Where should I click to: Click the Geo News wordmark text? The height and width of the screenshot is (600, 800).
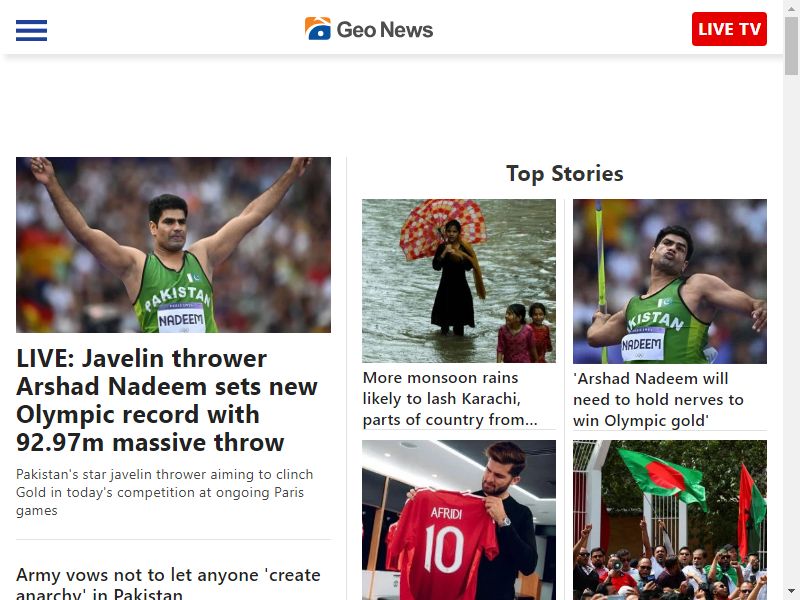(x=385, y=30)
